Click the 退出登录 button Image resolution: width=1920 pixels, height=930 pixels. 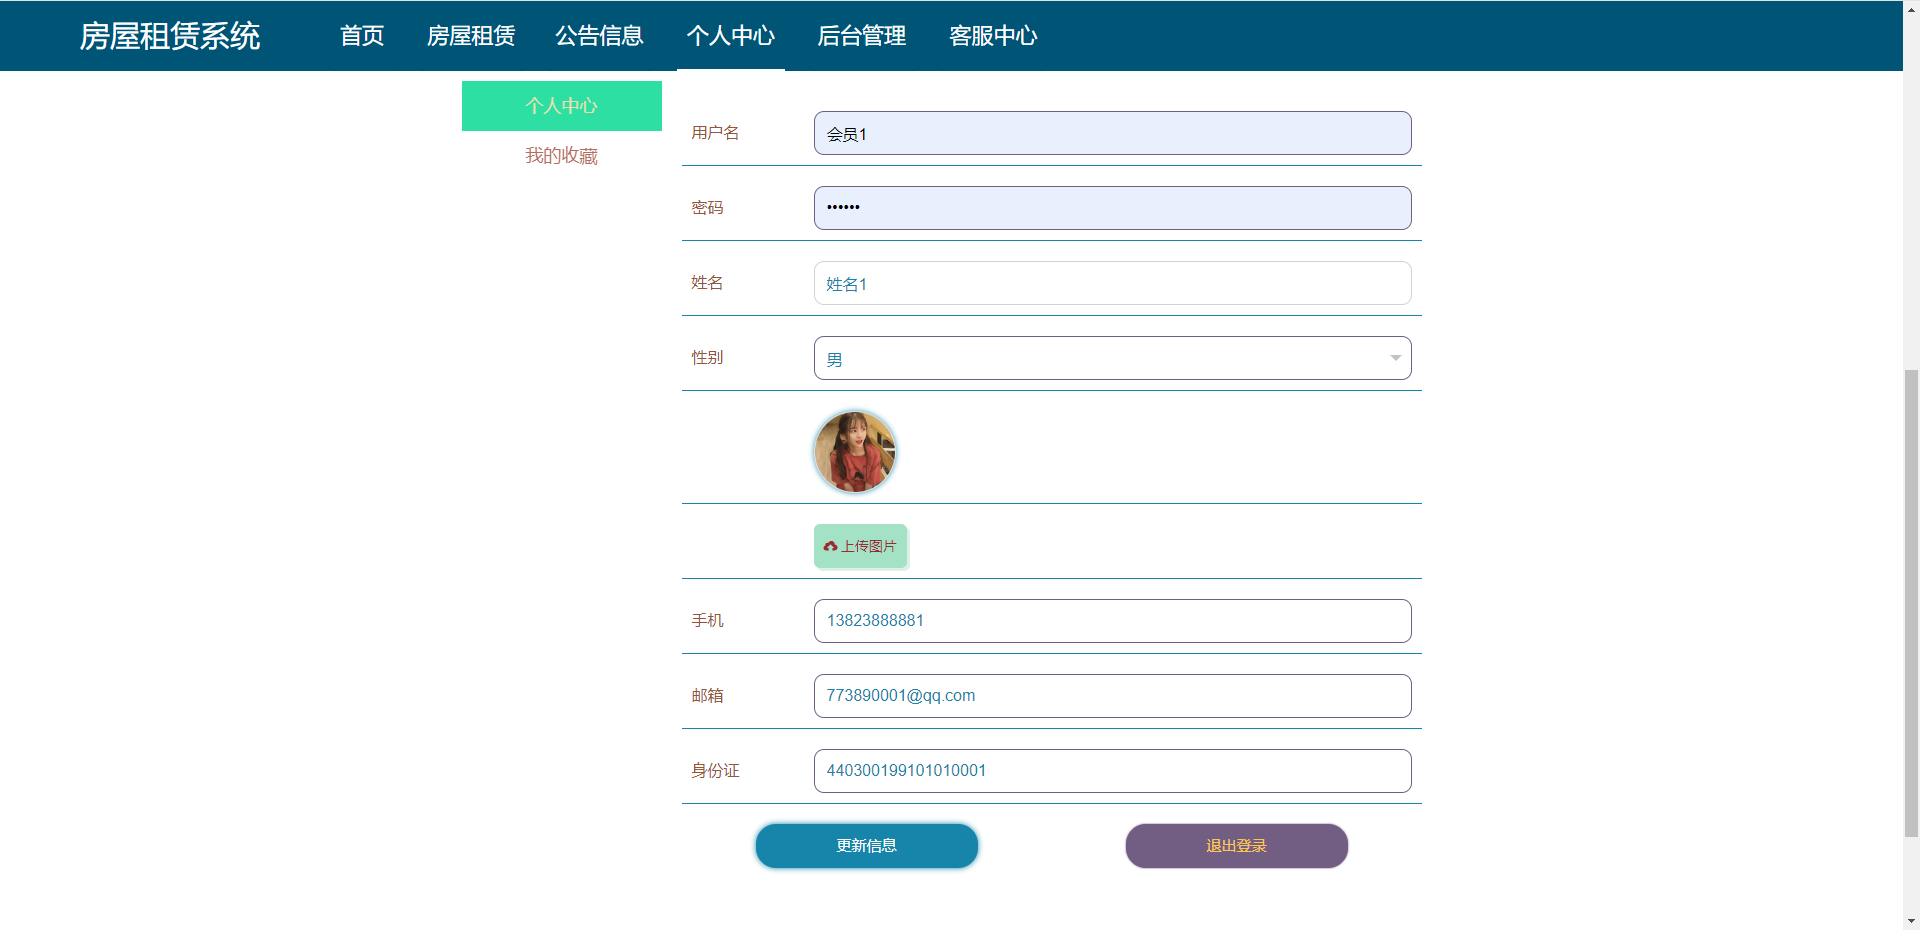(1236, 846)
